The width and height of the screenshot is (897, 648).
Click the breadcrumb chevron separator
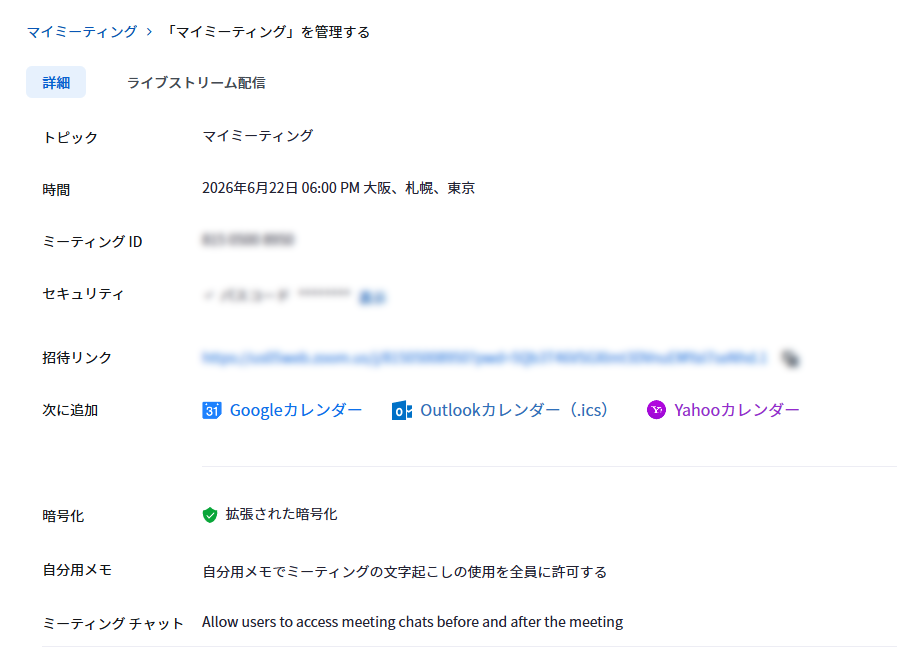[149, 31]
